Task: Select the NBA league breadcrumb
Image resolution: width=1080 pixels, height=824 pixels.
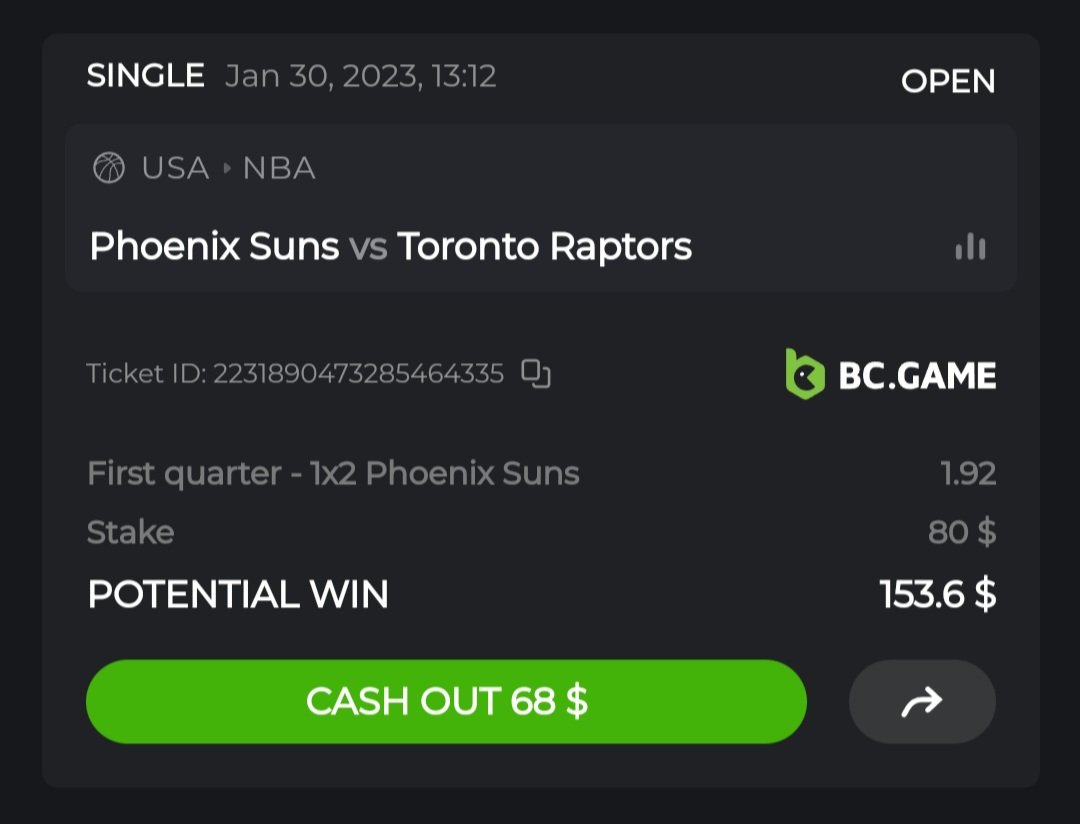Action: coord(279,168)
